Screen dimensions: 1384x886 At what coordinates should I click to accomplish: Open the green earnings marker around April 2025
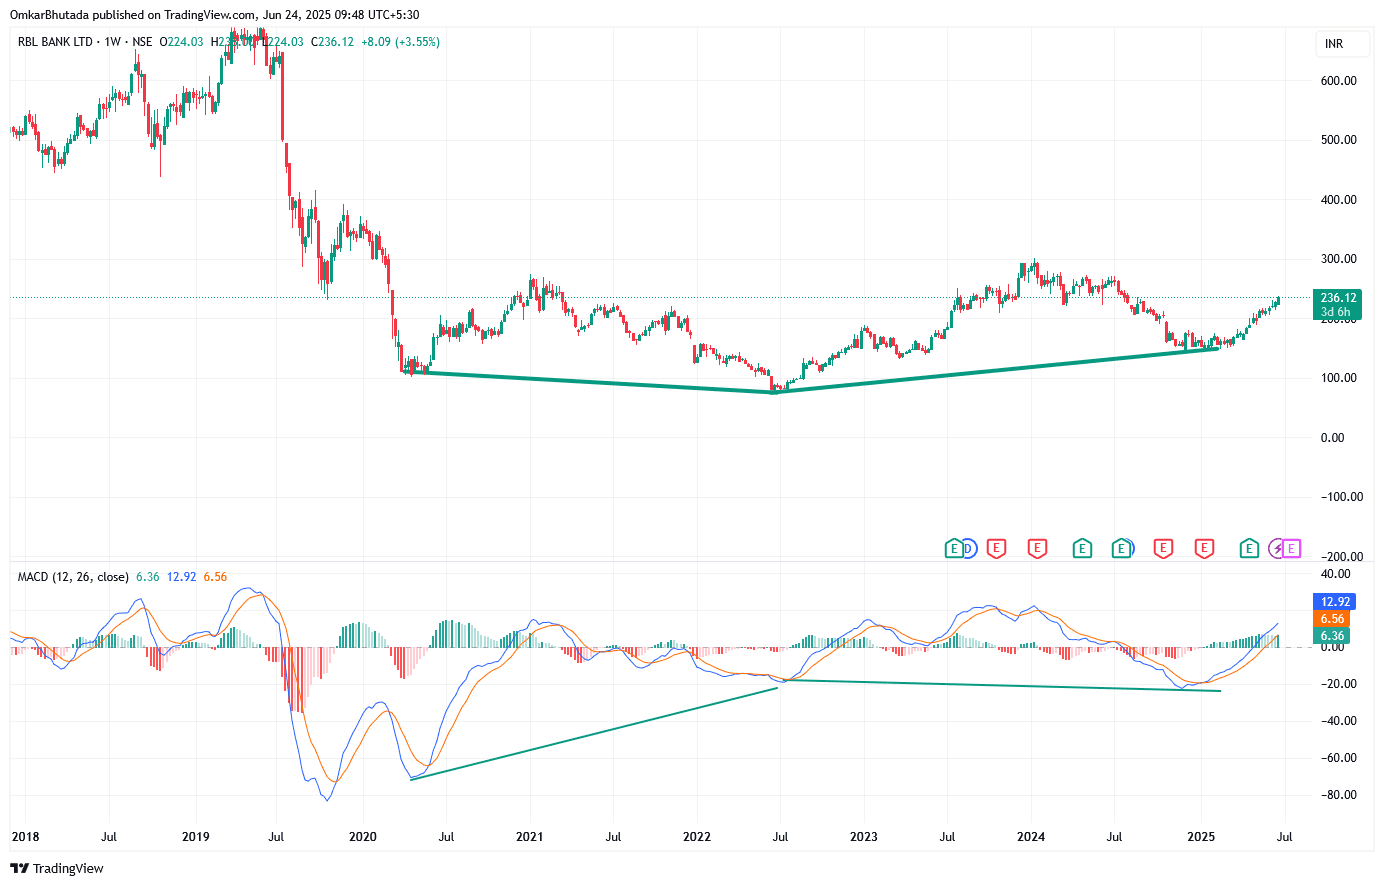(x=1248, y=548)
